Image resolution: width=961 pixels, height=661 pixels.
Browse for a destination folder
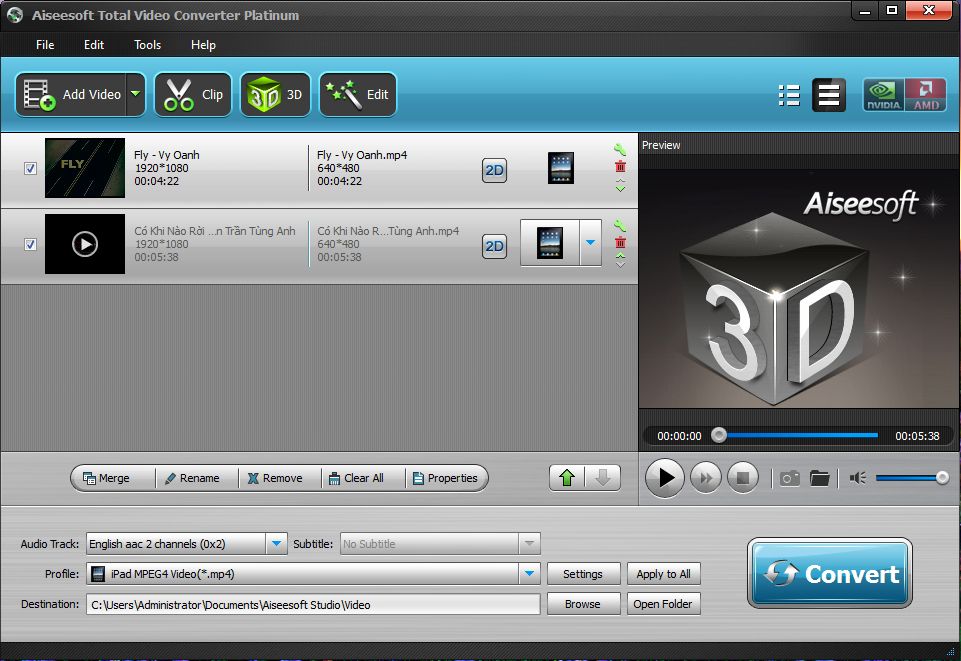(583, 604)
